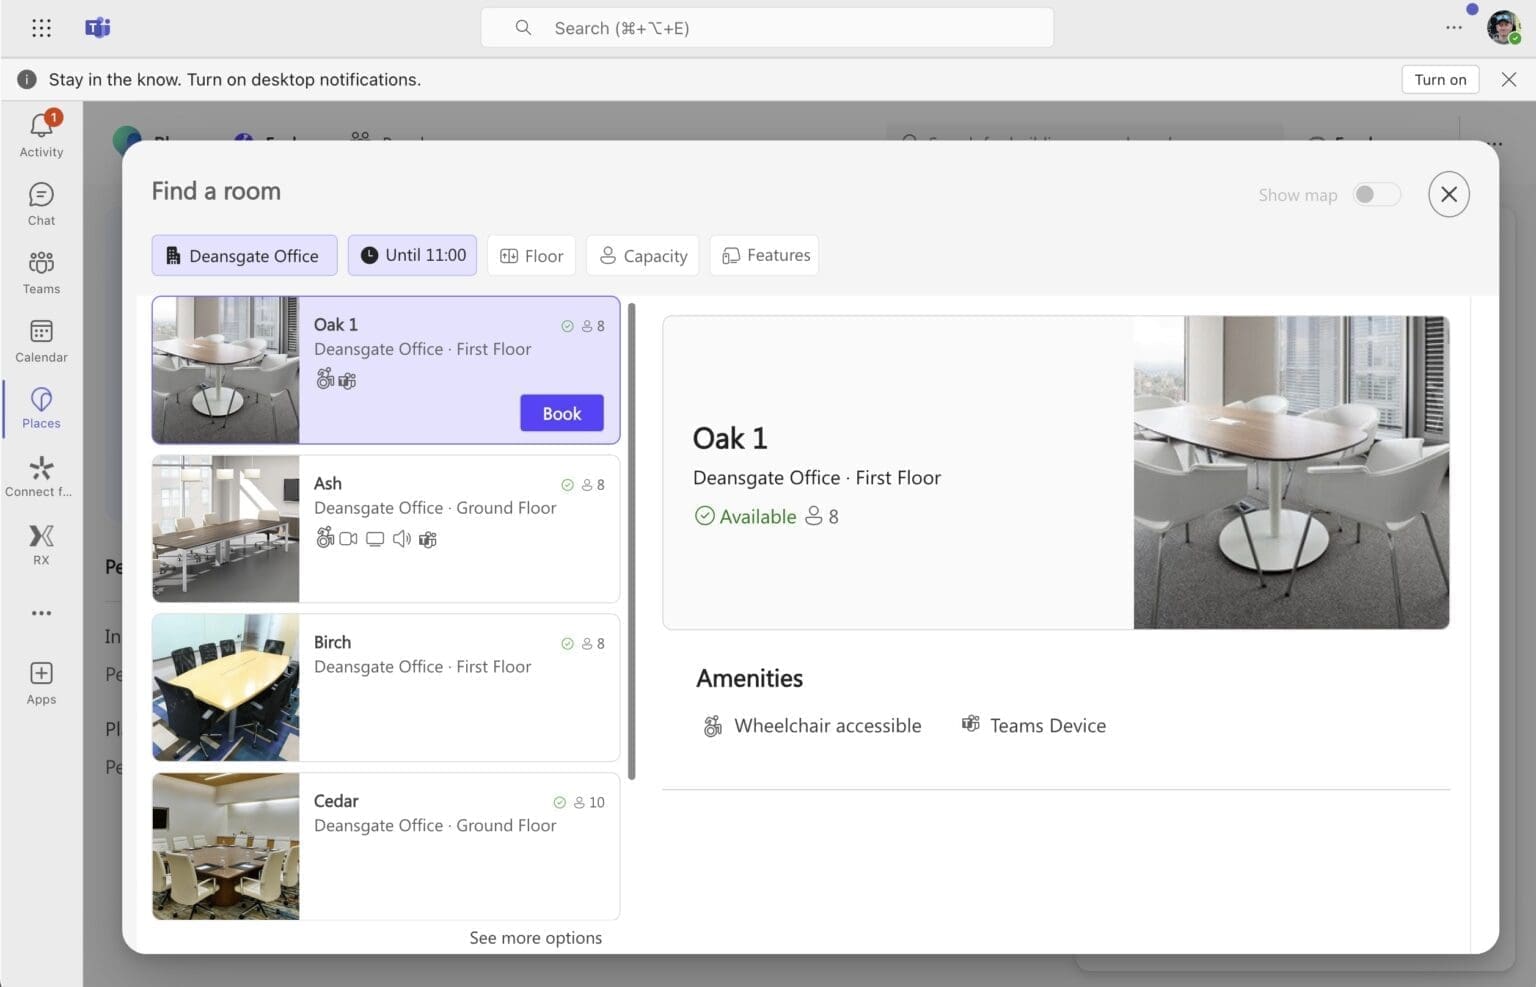
Task: Open the Deansgate Office location filter
Action: click(244, 255)
